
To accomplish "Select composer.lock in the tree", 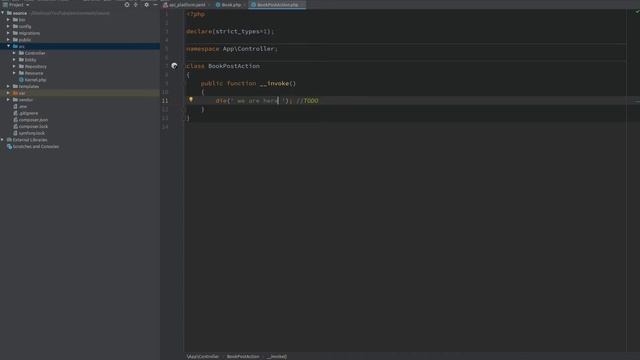I will pos(33,127).
